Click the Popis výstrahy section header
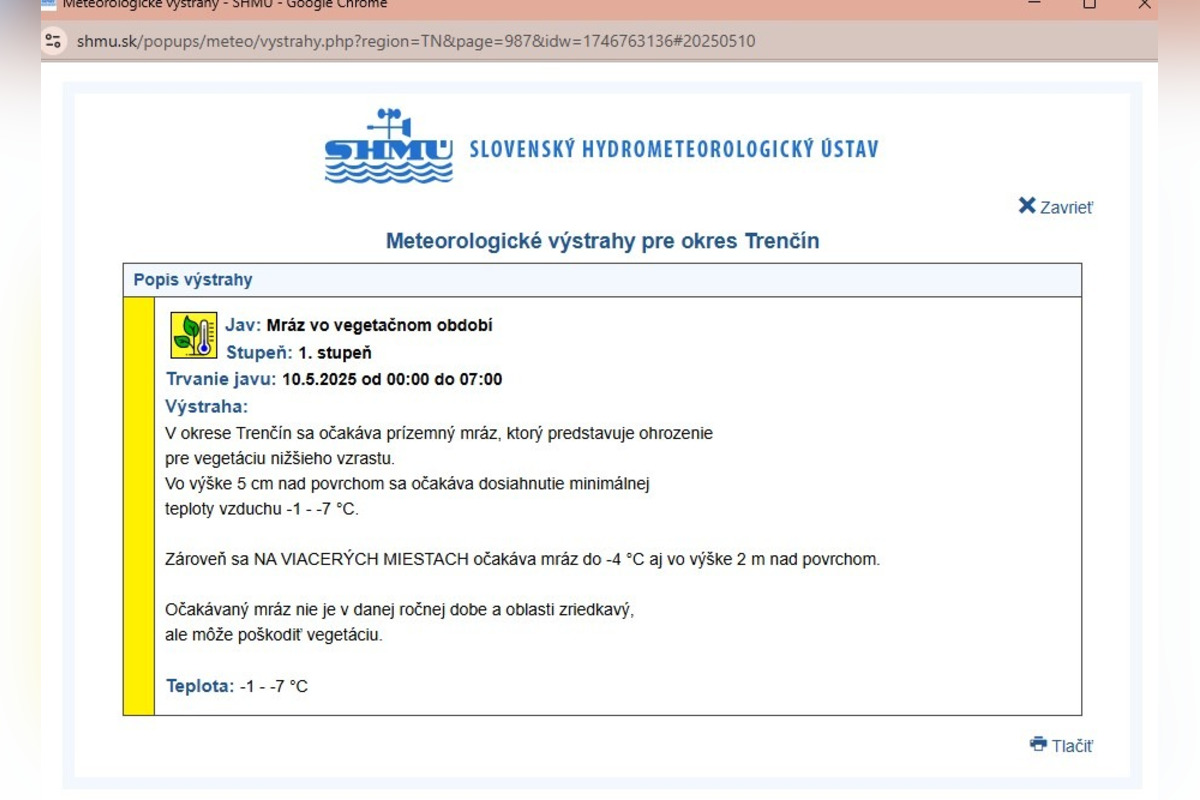The width and height of the screenshot is (1200, 800). tap(193, 280)
